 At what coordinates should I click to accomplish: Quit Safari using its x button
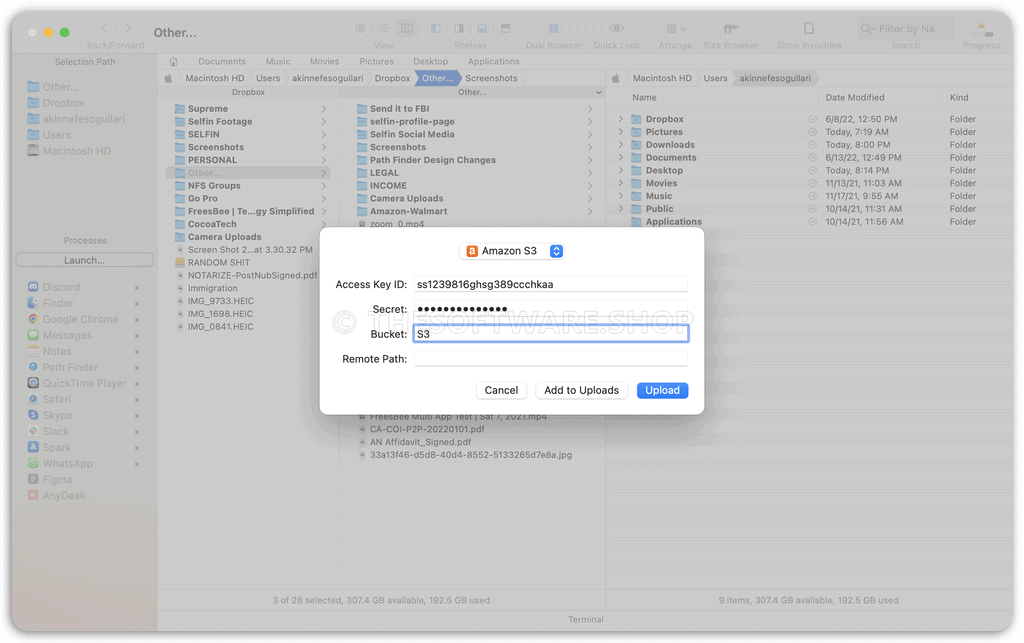coord(137,400)
